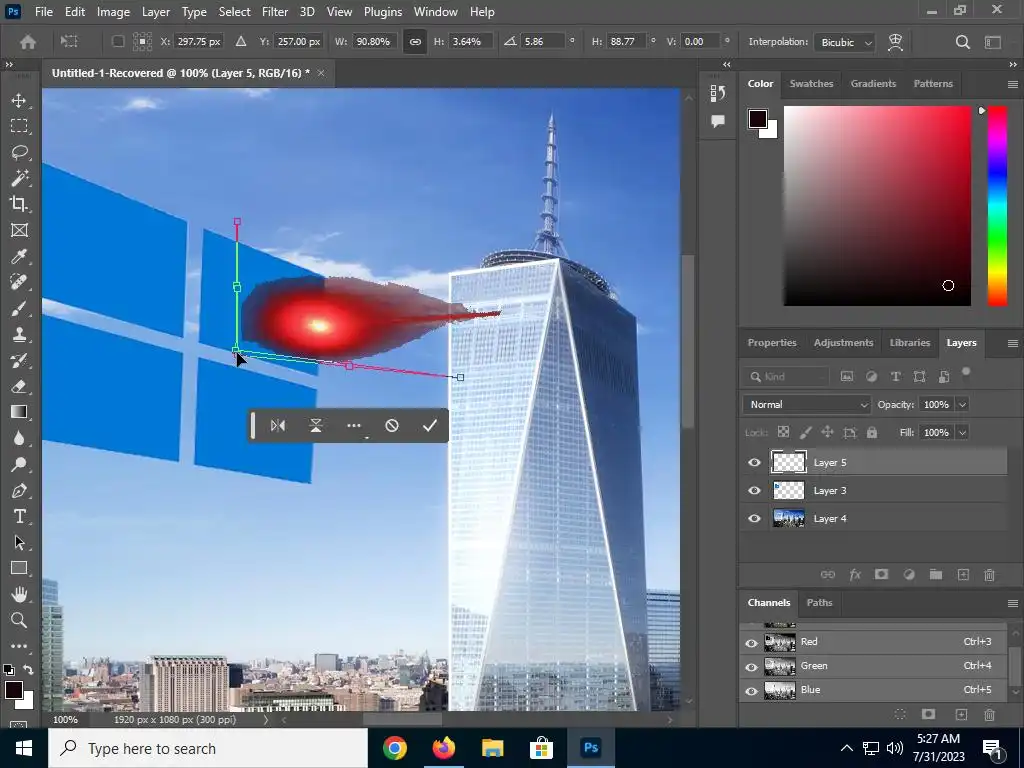Expand the tools panel double arrow
The image size is (1024, 768).
(9, 65)
